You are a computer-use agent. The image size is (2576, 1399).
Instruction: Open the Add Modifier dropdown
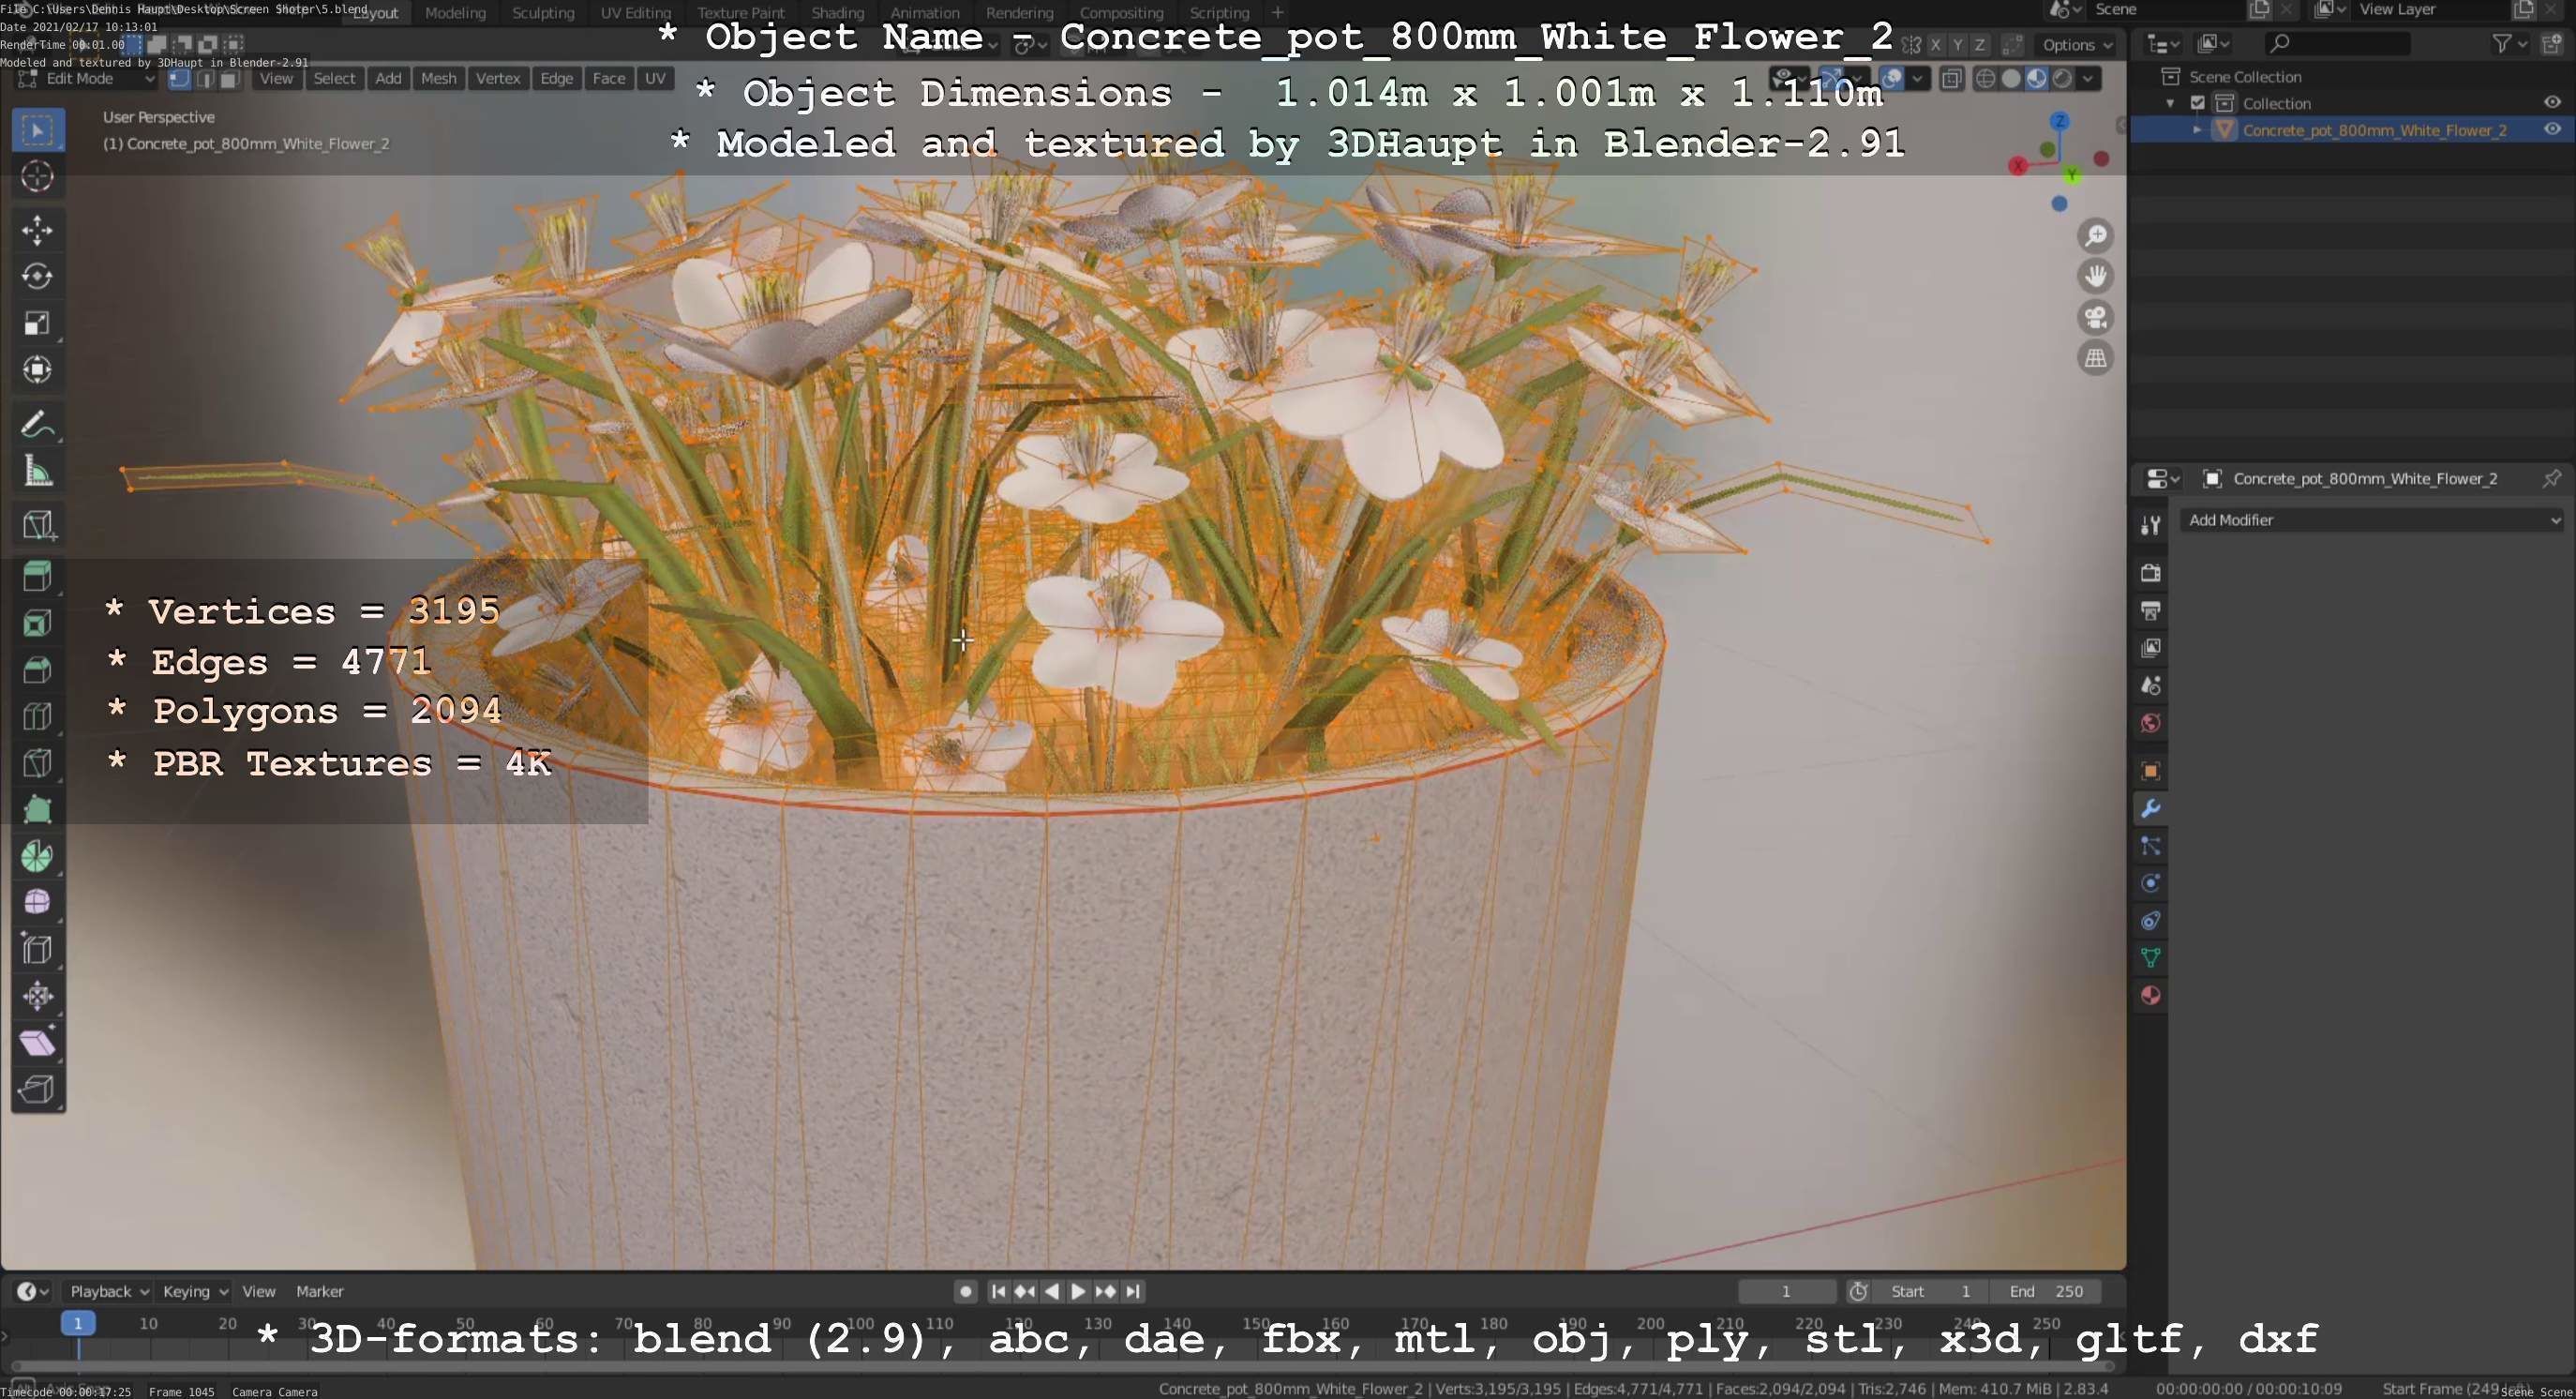click(2371, 520)
